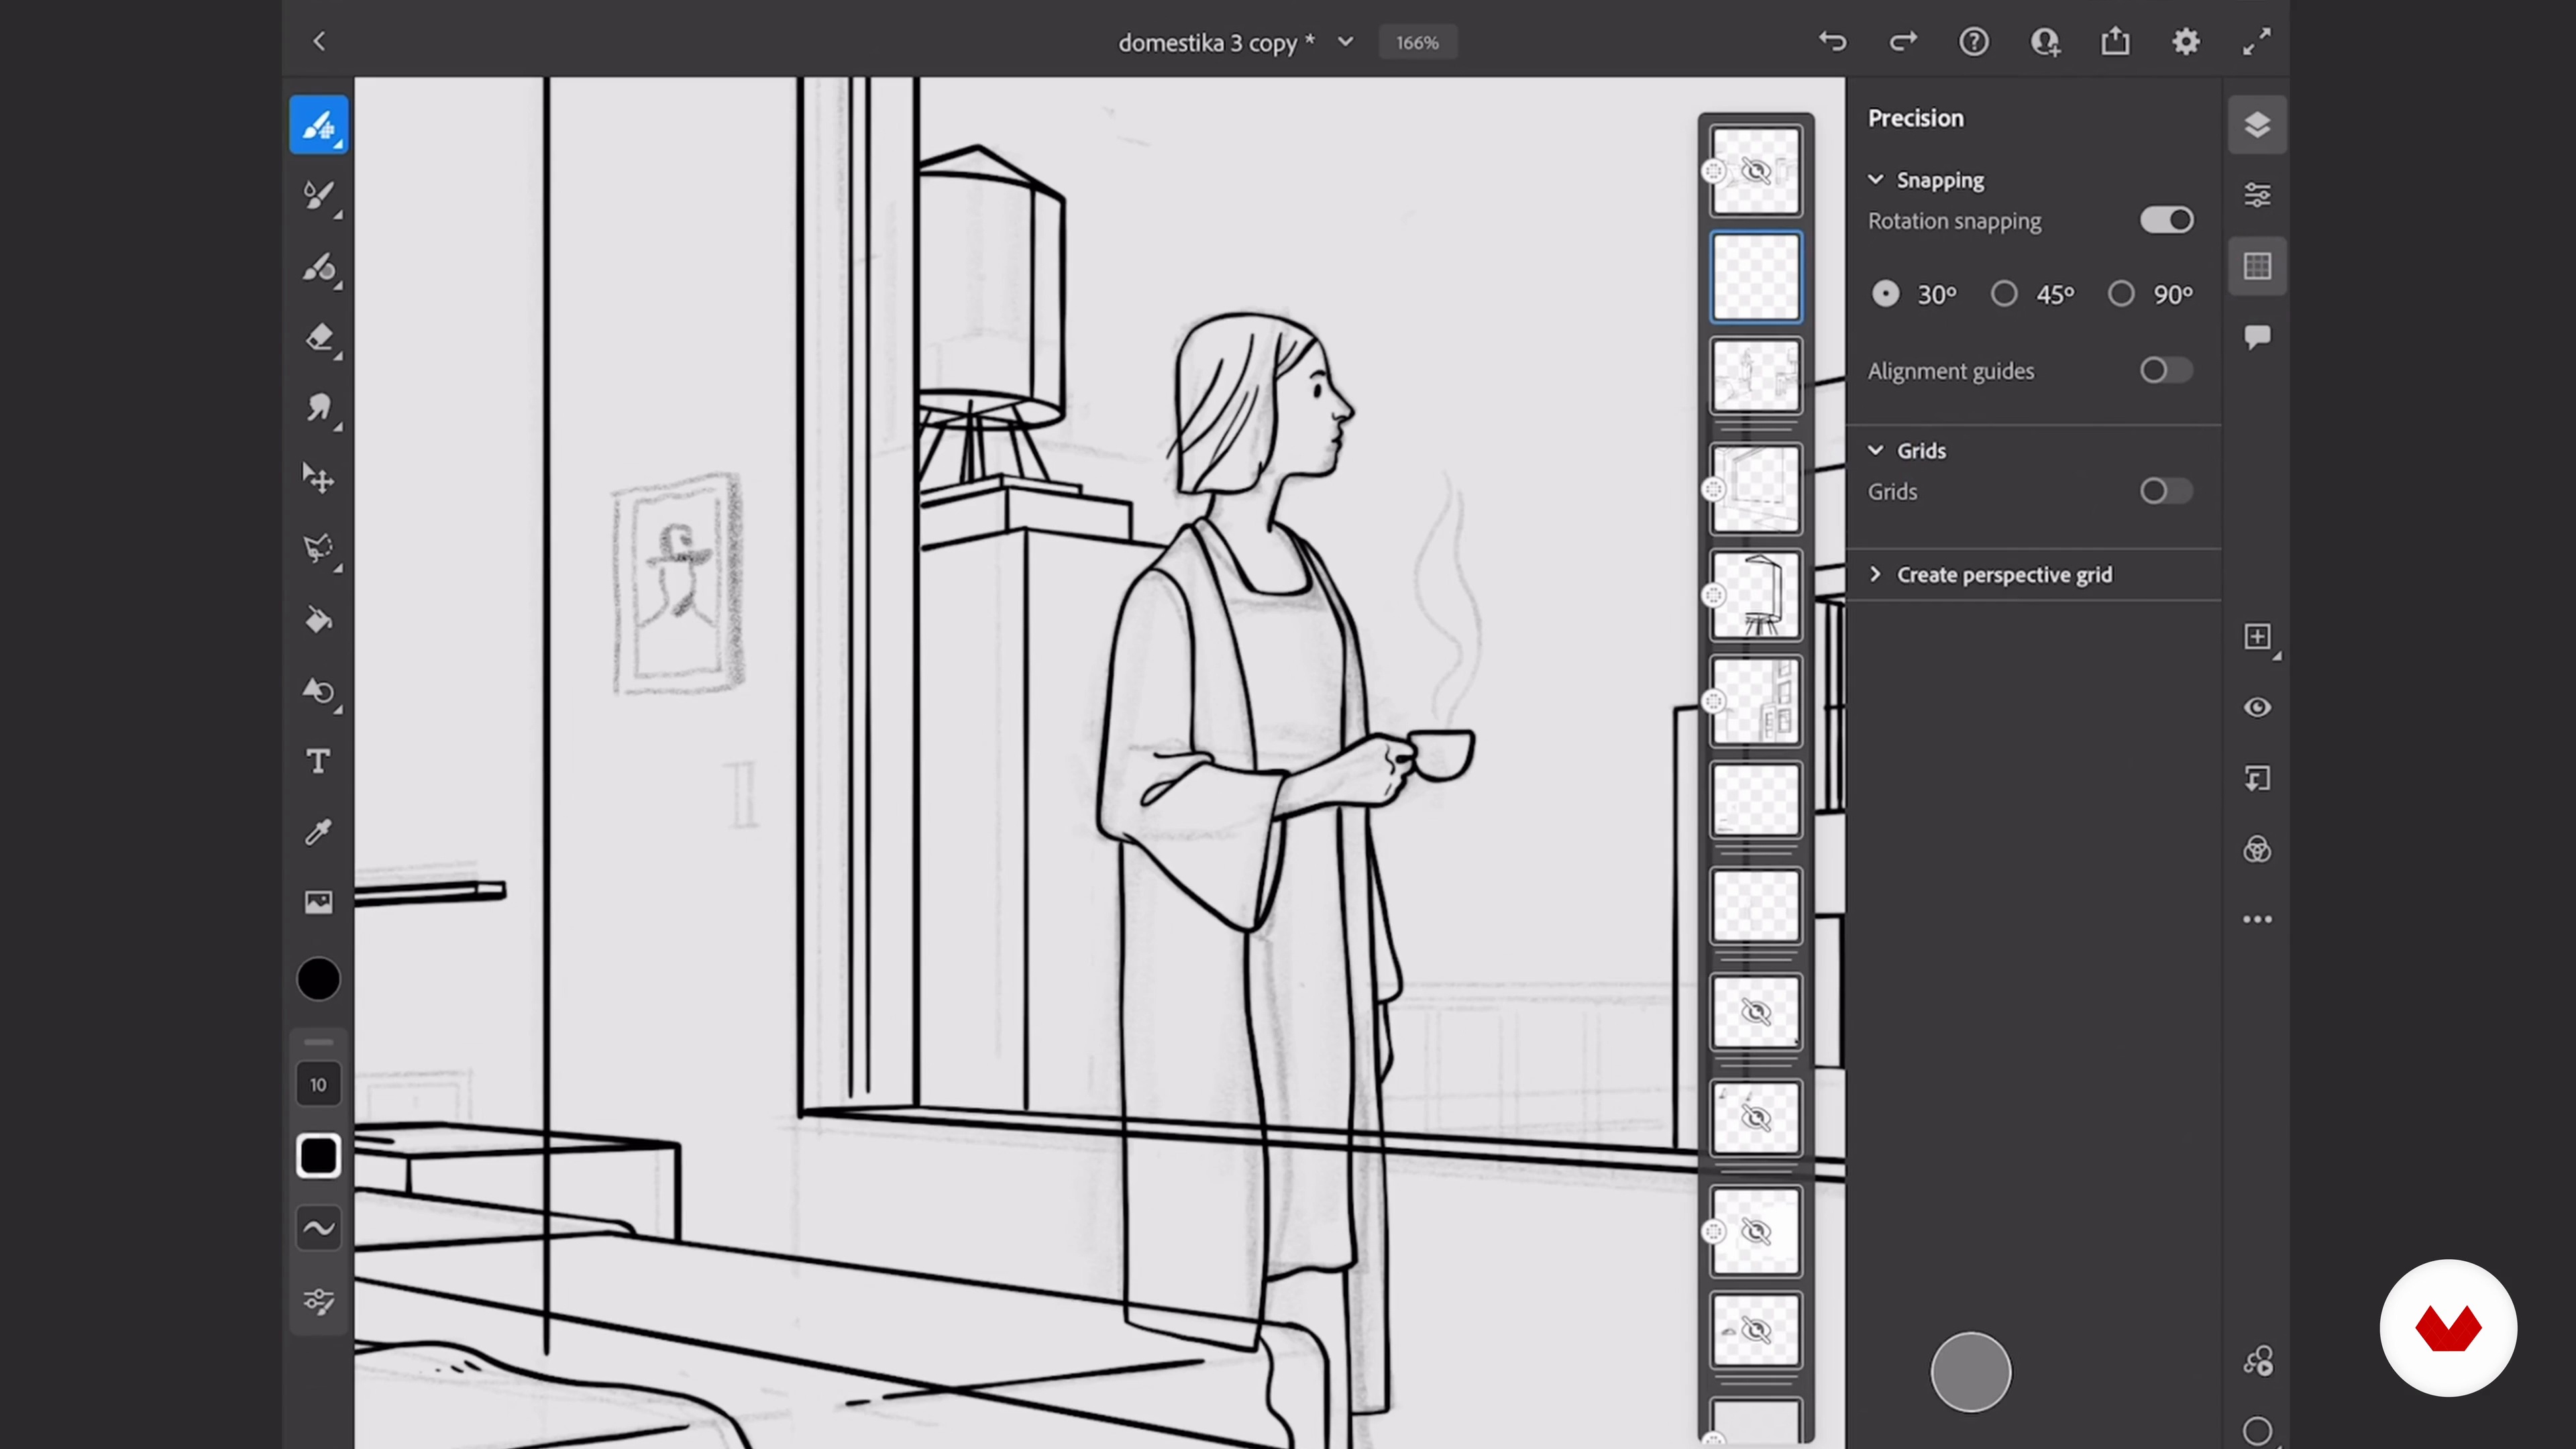
Task: Go back with the top-left arrow
Action: [319, 41]
